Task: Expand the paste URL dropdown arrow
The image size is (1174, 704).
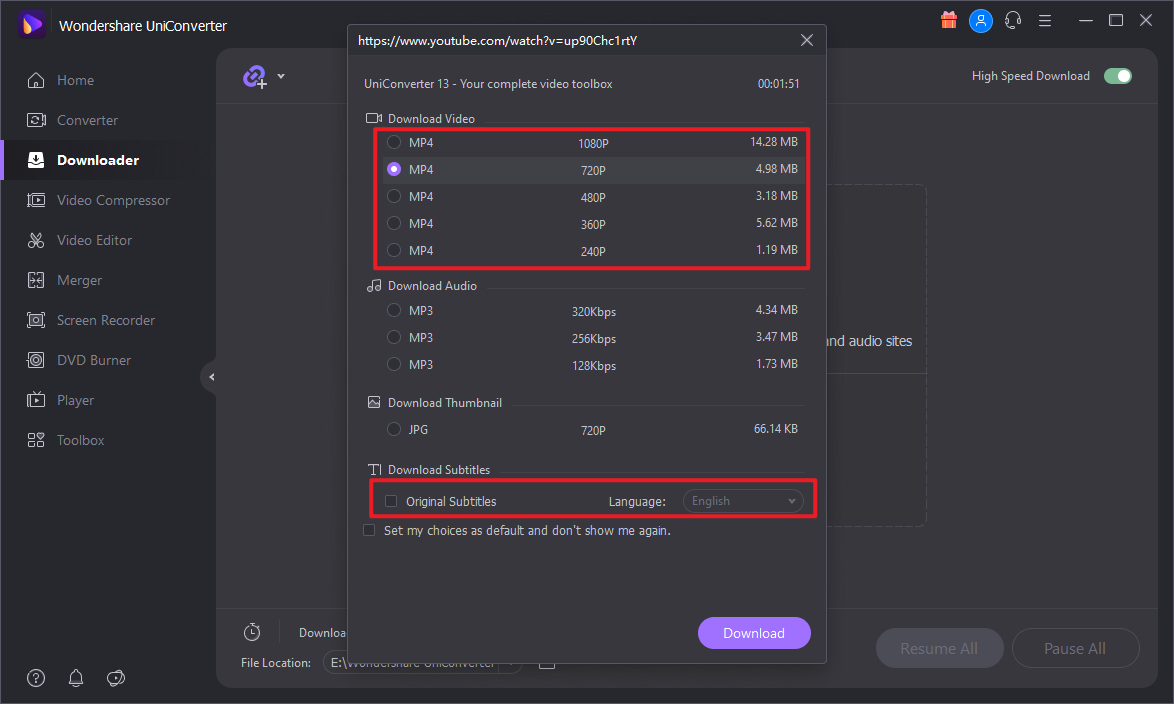Action: 281,77
